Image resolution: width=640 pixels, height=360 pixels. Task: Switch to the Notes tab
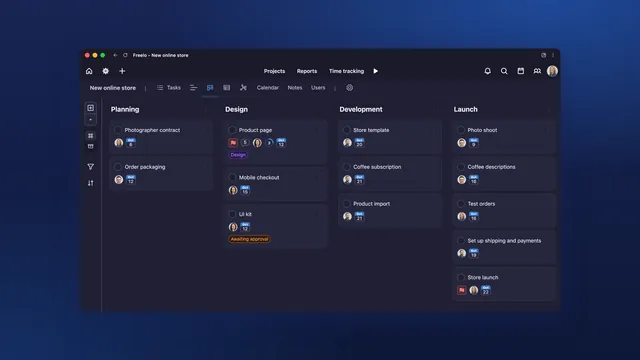(x=295, y=88)
